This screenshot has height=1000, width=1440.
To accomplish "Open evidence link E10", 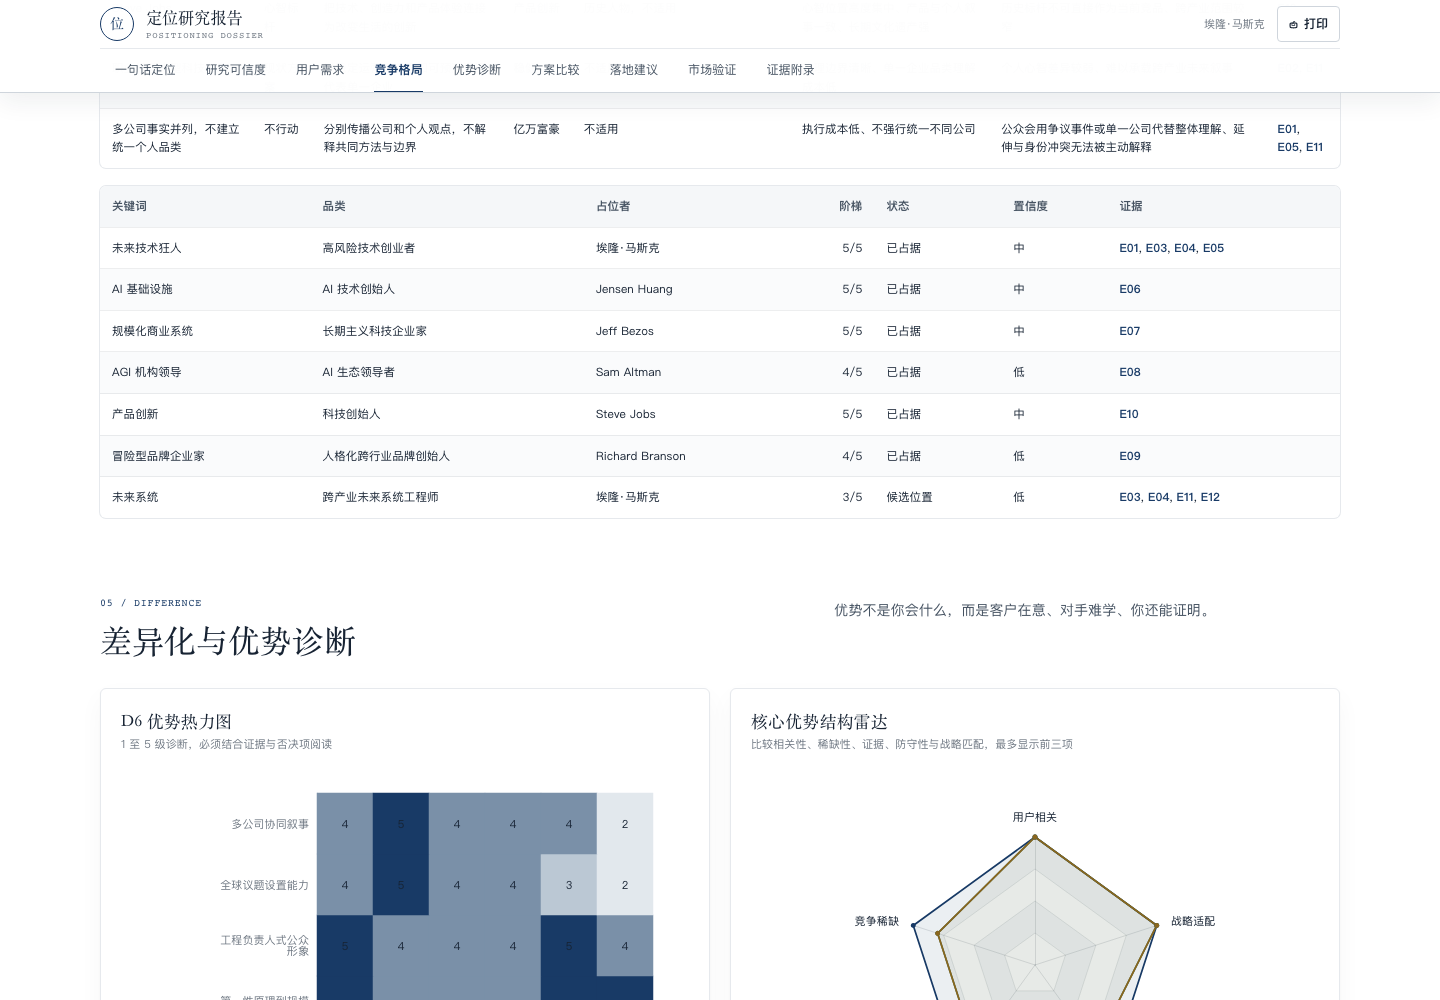I will coord(1129,414).
